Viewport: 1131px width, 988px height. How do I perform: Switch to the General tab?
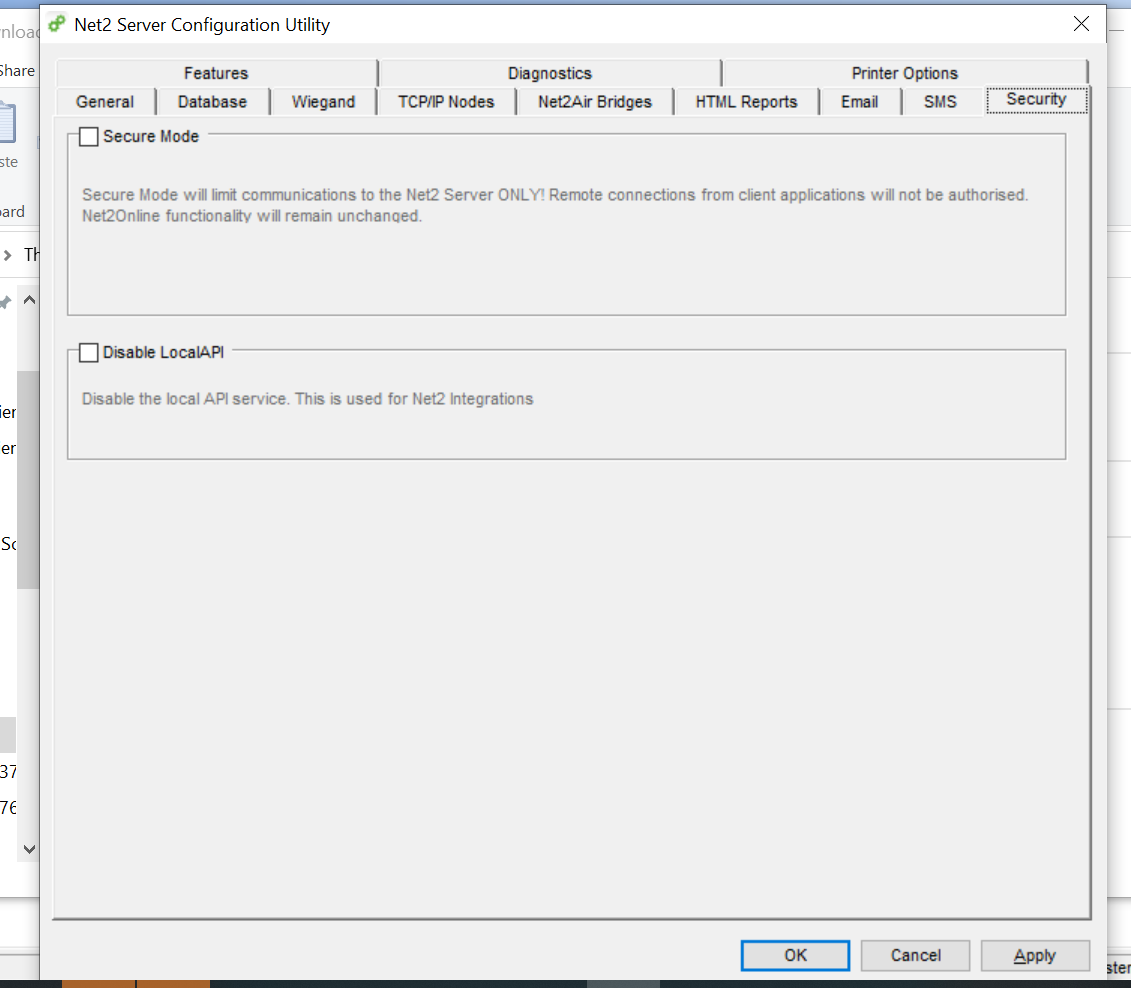[105, 102]
